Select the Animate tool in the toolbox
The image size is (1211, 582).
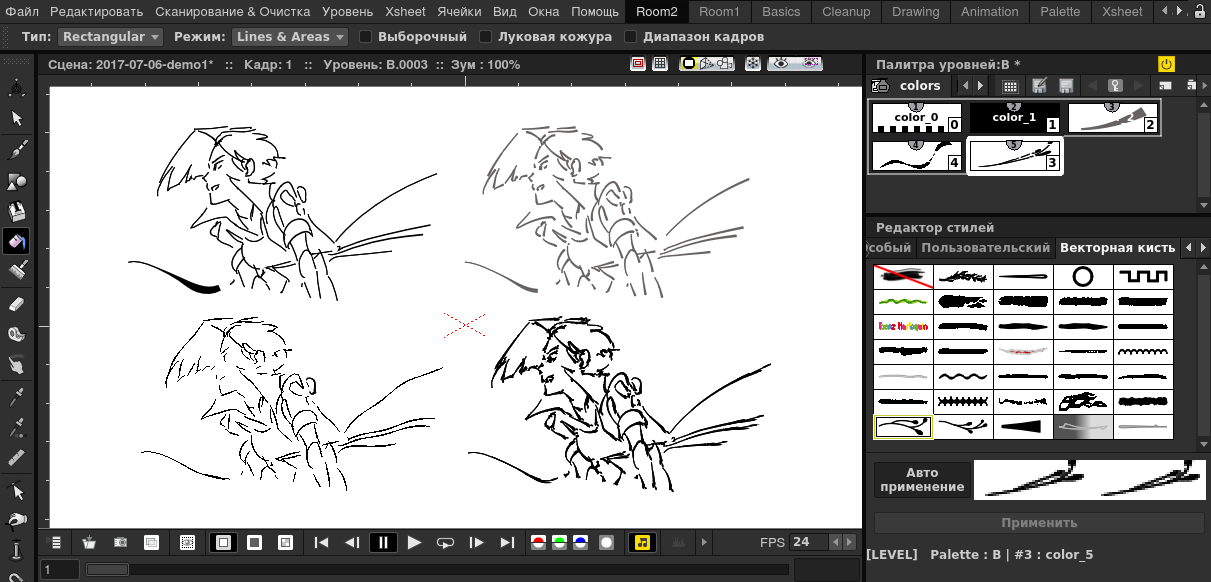16,88
